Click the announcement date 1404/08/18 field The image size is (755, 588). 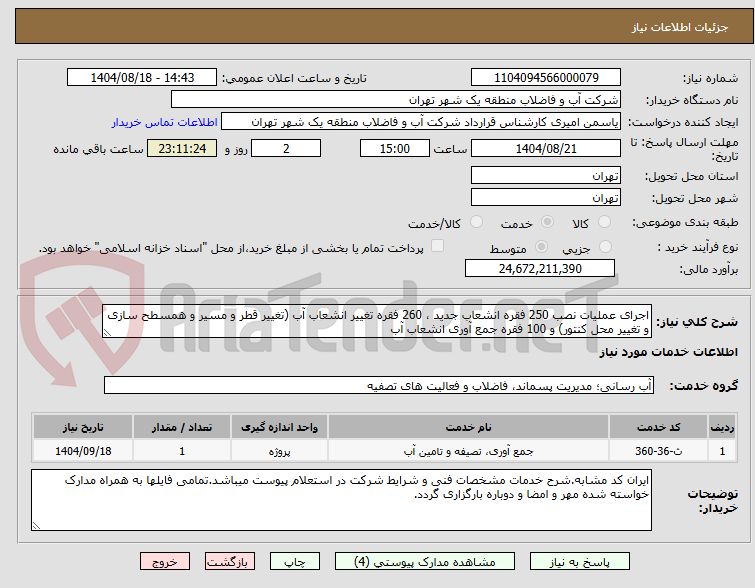pyautogui.click(x=142, y=78)
